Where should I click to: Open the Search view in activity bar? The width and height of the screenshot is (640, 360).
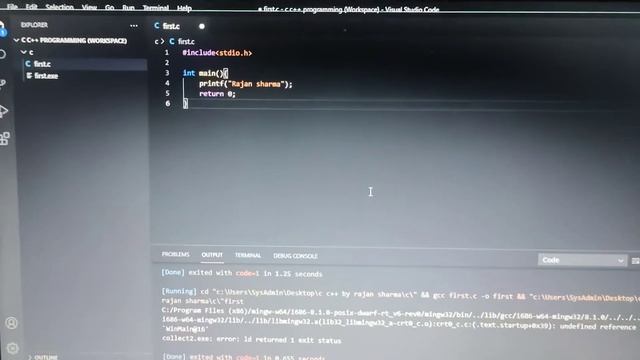tap(3, 54)
